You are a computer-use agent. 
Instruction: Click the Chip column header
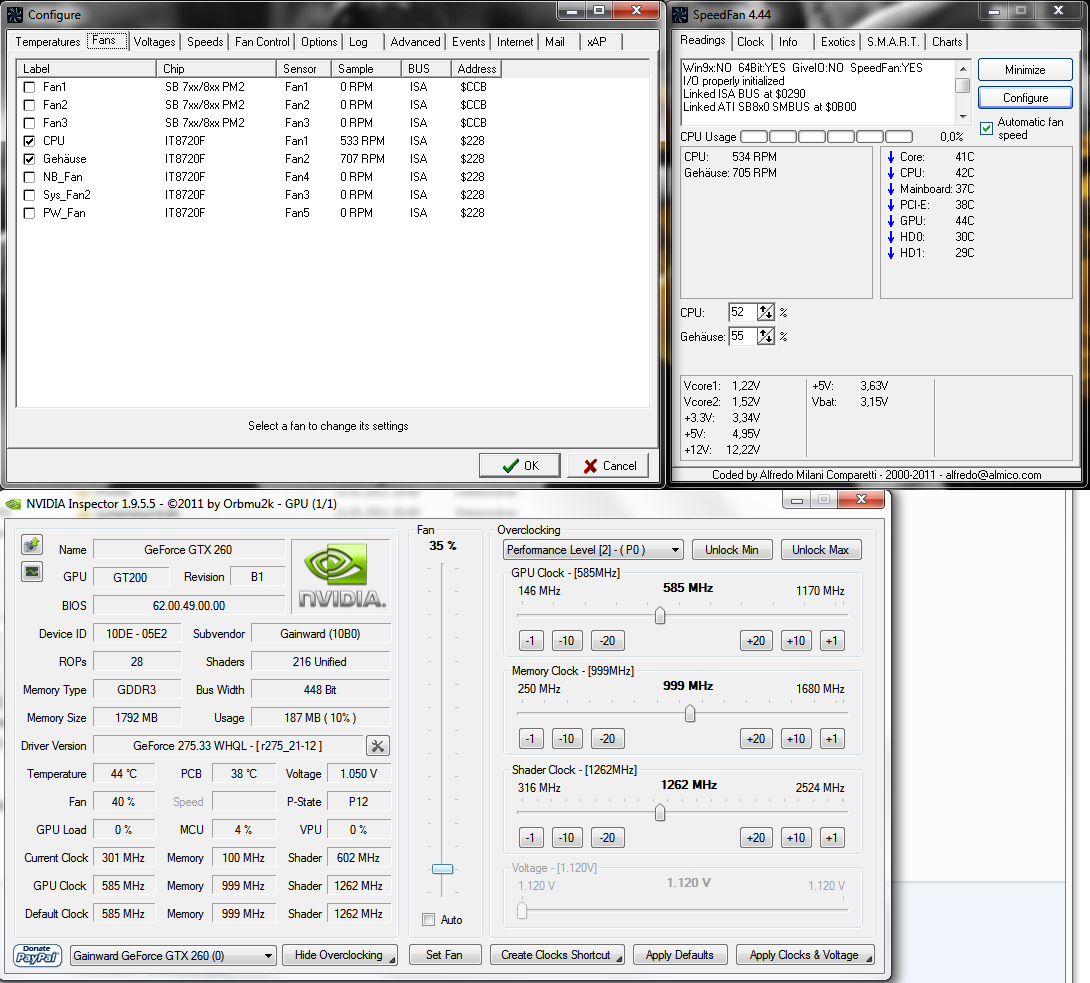coord(217,69)
